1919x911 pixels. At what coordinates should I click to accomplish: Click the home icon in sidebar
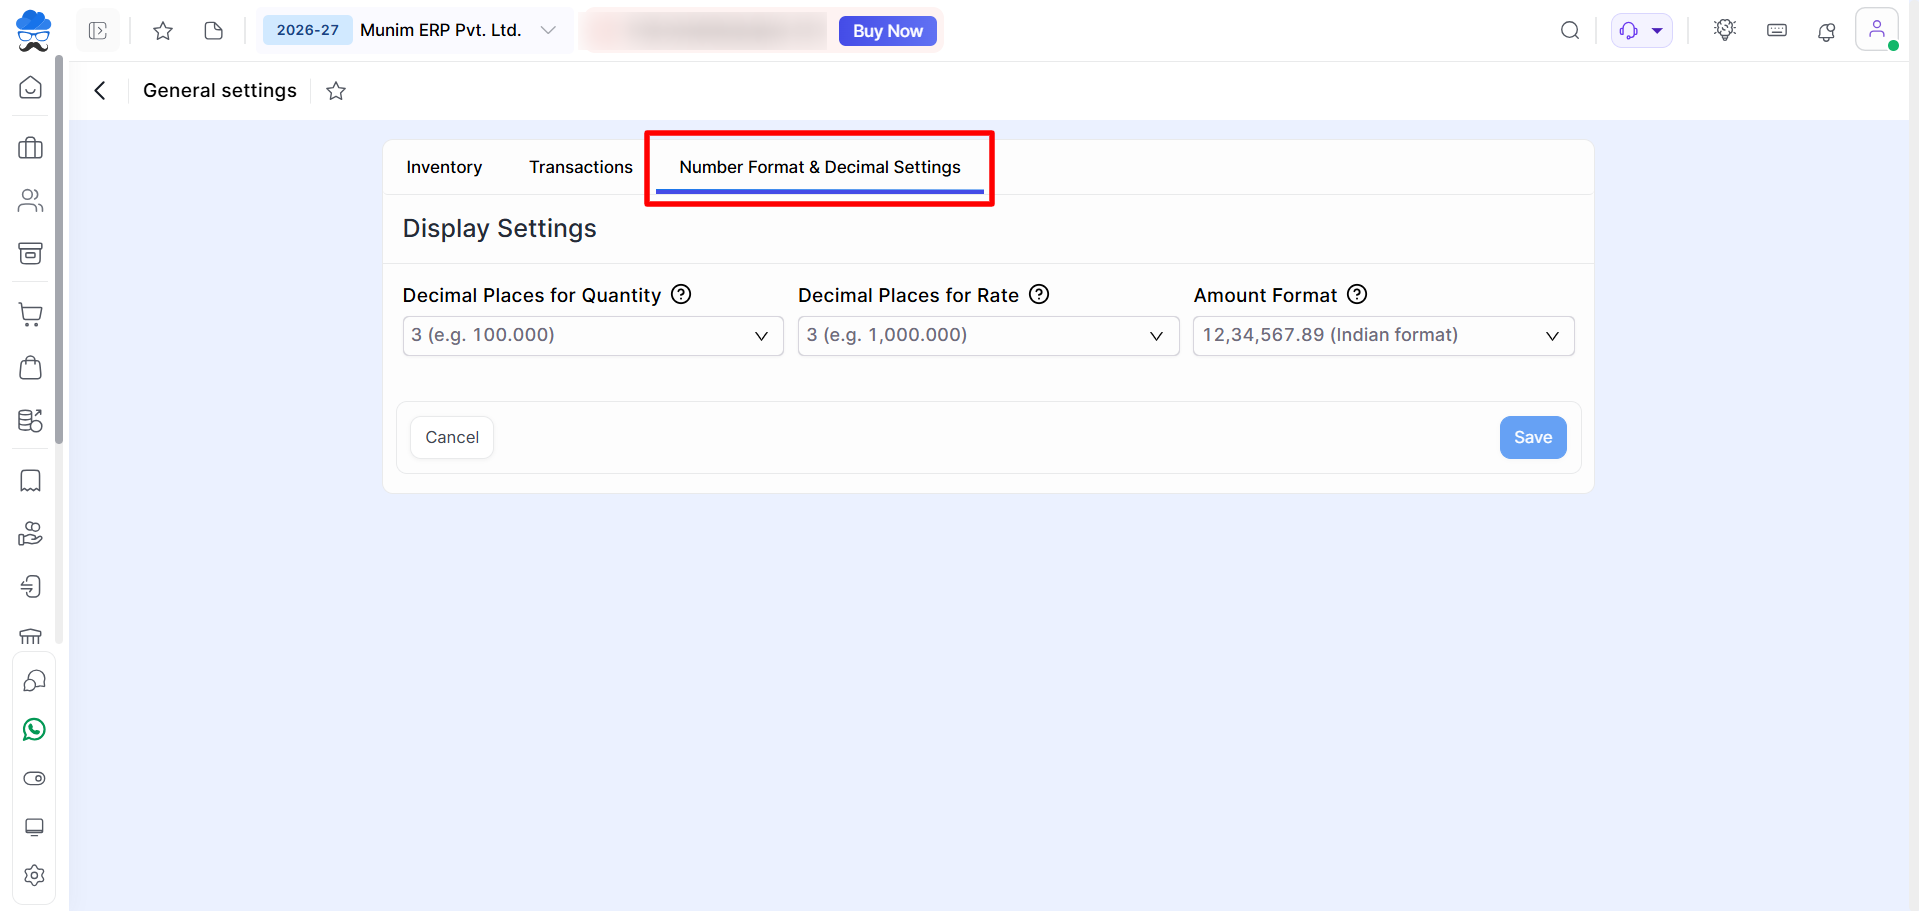pos(31,88)
